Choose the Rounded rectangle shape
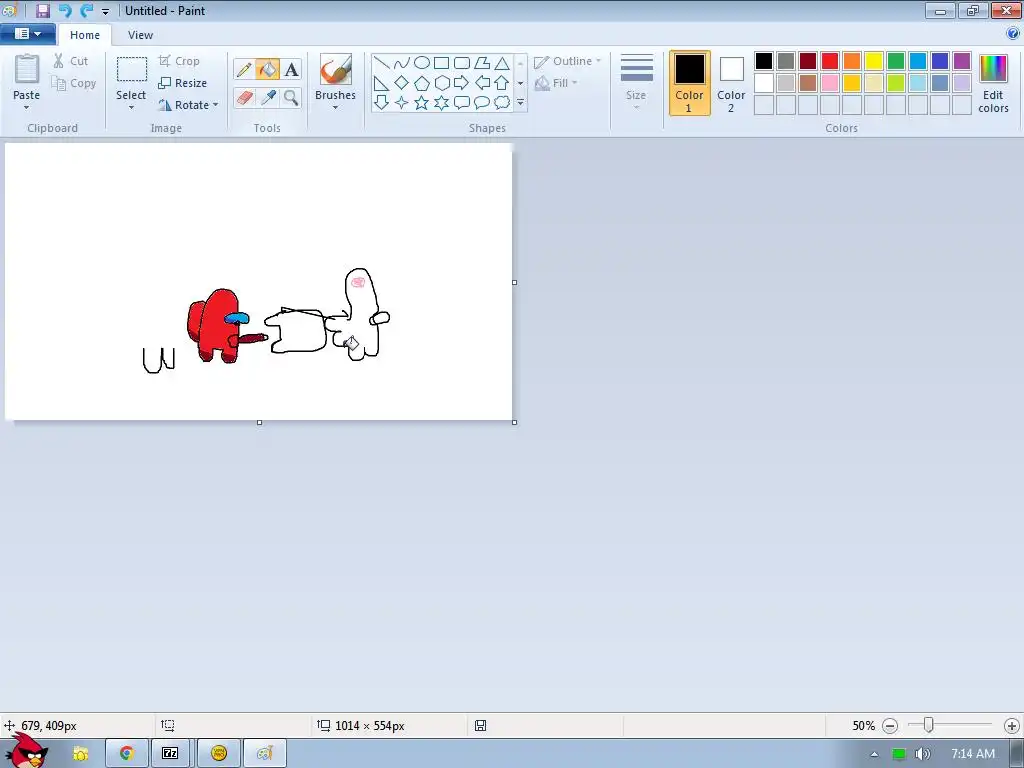The image size is (1024, 768). (x=462, y=63)
